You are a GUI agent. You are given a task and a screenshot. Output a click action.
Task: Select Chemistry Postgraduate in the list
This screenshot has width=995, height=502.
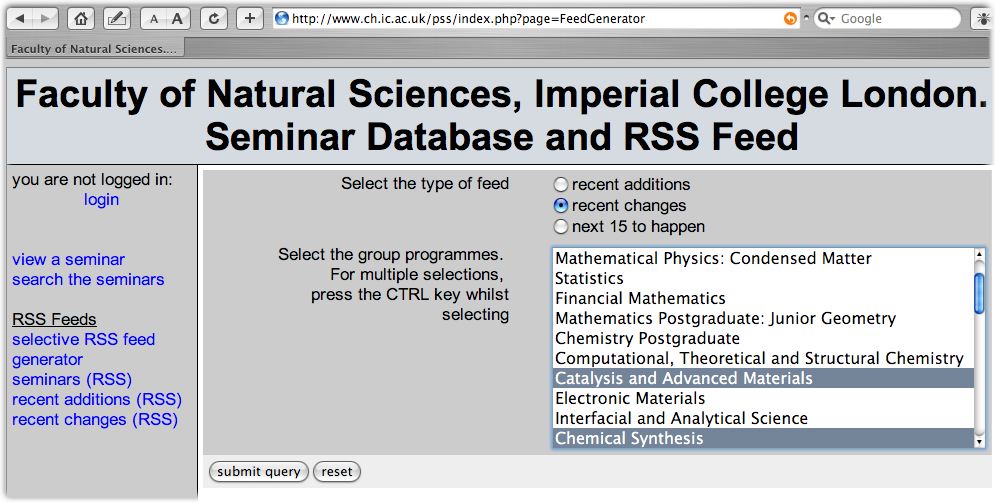pos(763,338)
